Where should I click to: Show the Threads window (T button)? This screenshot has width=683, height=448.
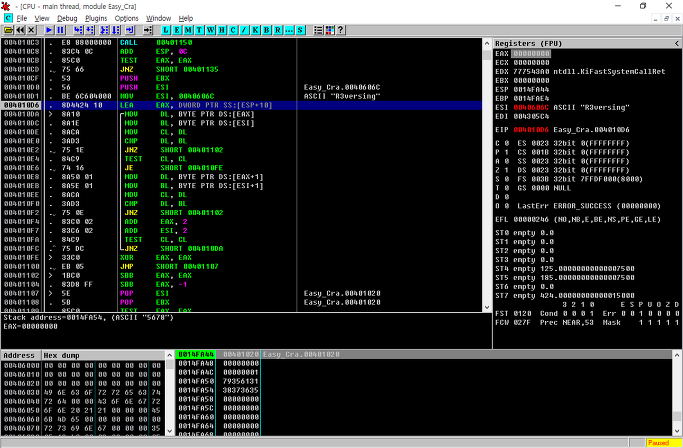pos(199,30)
